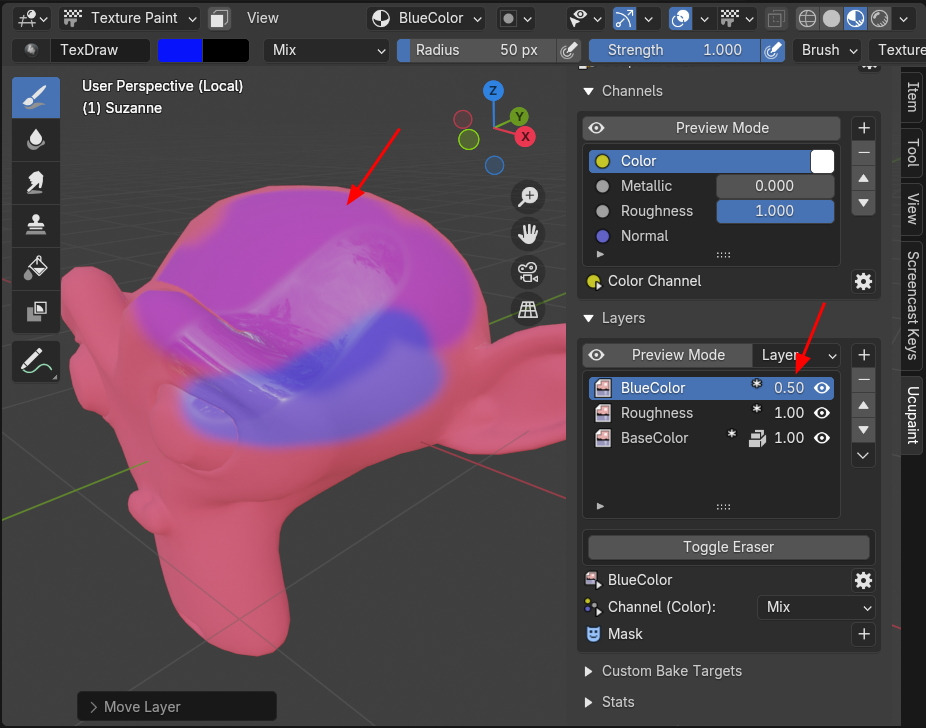Switch to rendered shading
The width and height of the screenshot is (926, 728).
[879, 18]
